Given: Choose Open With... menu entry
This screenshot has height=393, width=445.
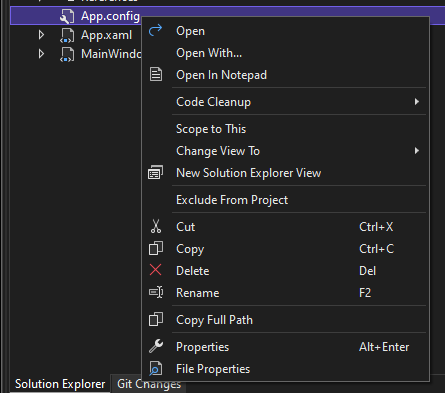Looking at the screenshot, I should click(x=286, y=53).
